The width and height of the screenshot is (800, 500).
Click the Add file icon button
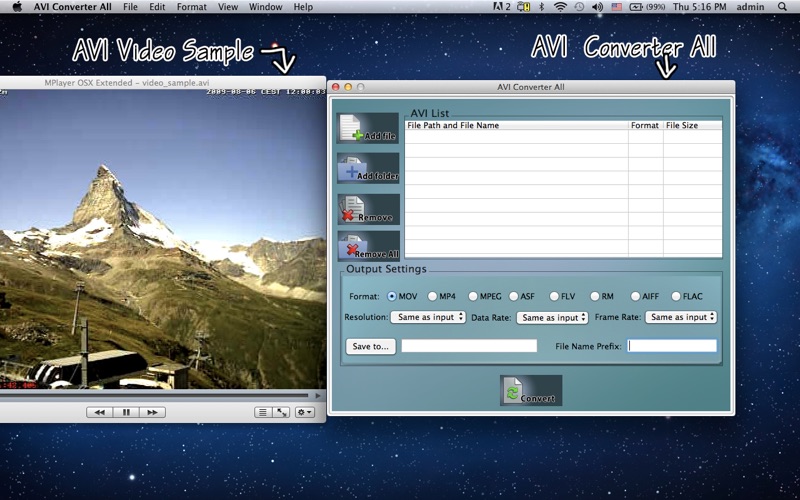pos(368,128)
